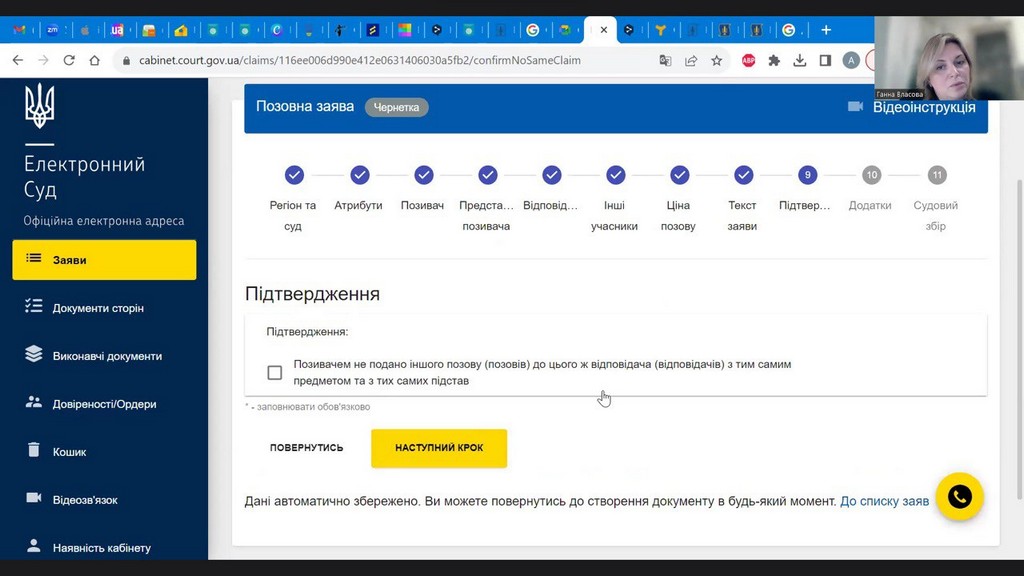Click the yellow phone call floating button
This screenshot has height=576, width=1024.
(959, 497)
